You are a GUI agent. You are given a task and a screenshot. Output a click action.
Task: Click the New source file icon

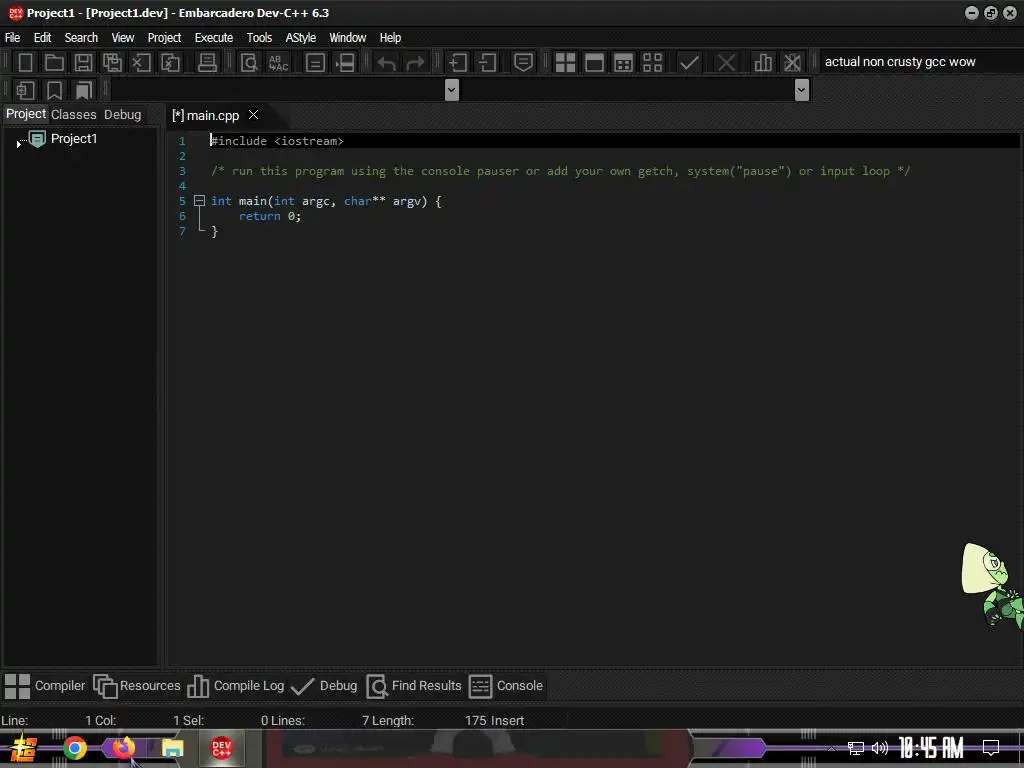coord(25,63)
